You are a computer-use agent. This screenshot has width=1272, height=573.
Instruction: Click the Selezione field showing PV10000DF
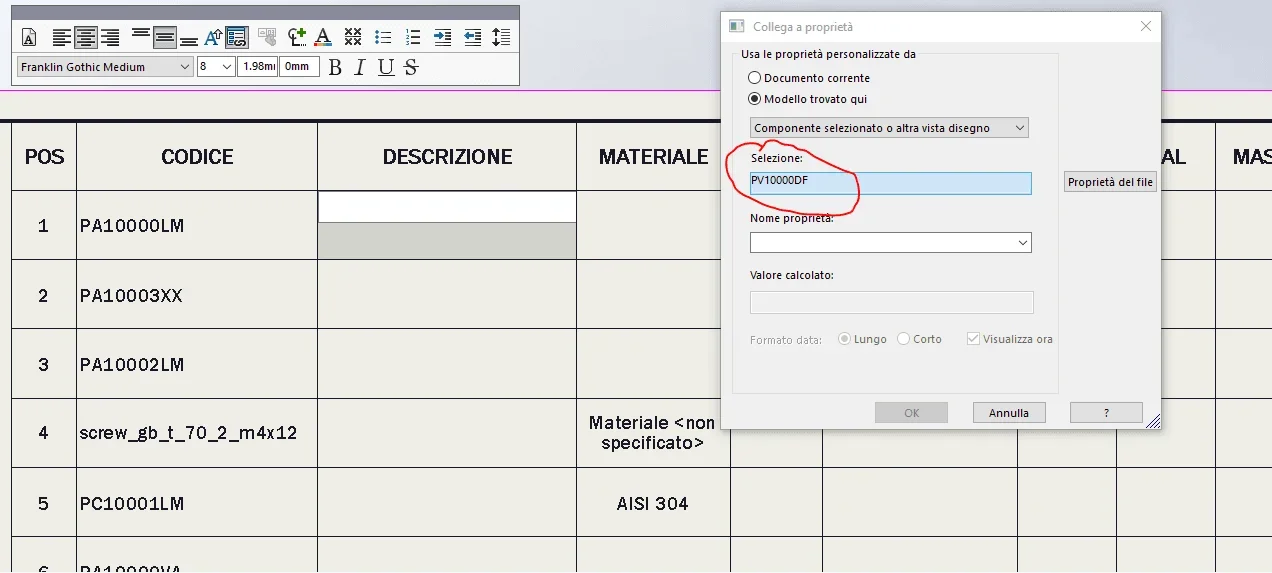pyautogui.click(x=890, y=183)
